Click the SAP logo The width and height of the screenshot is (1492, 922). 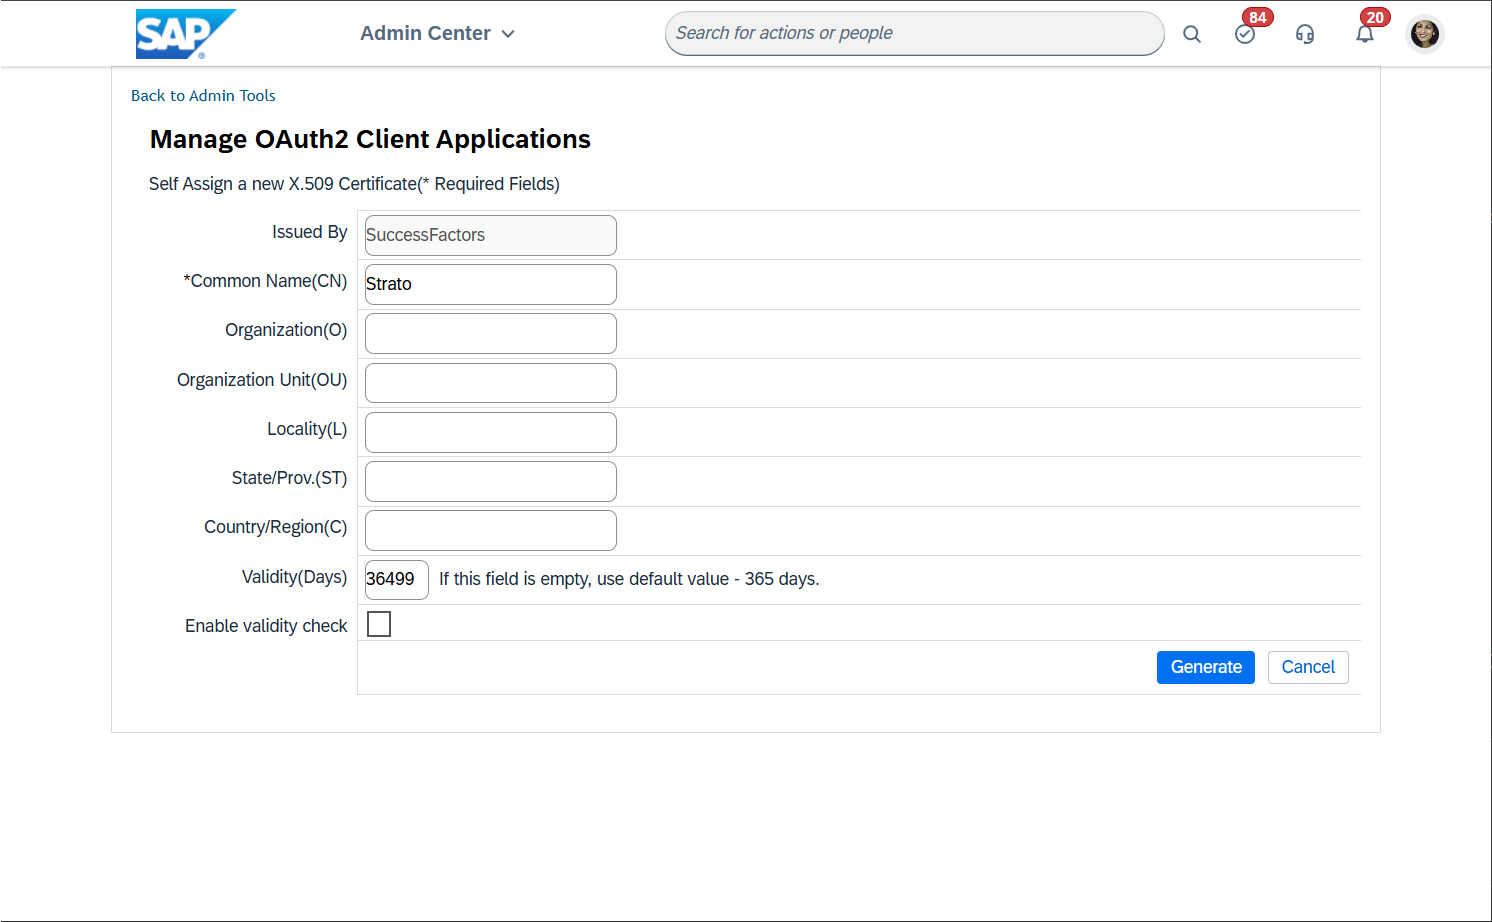(x=185, y=34)
